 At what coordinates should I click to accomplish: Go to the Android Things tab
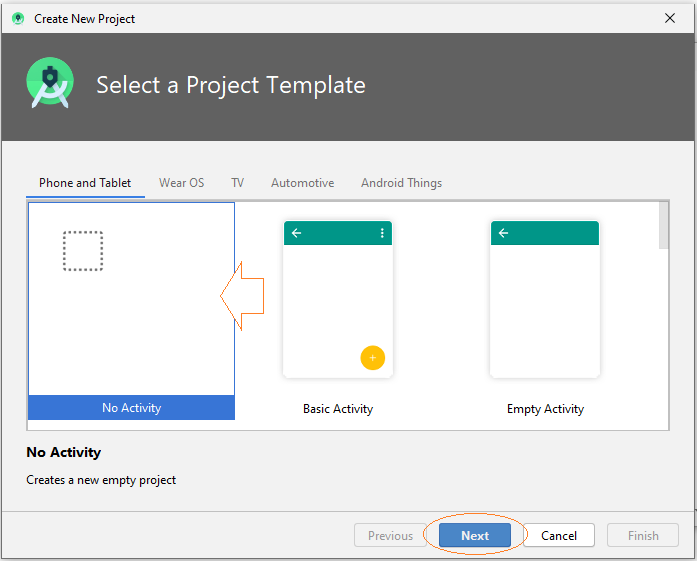click(401, 183)
